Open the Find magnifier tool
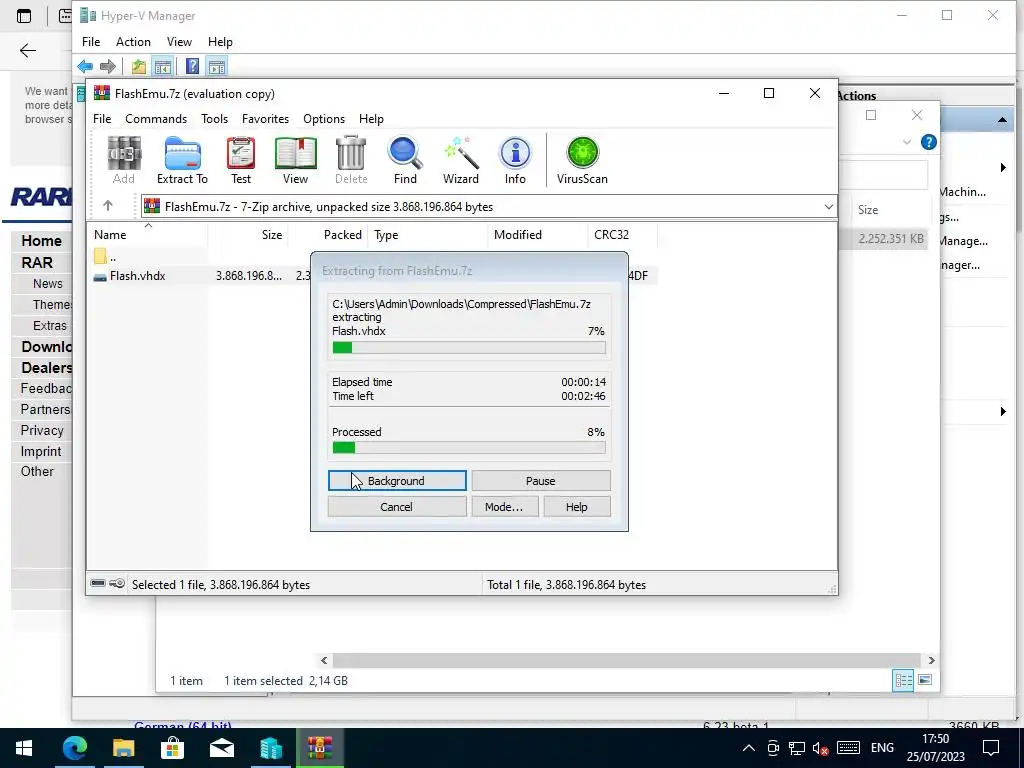1024x768 pixels. [x=405, y=160]
